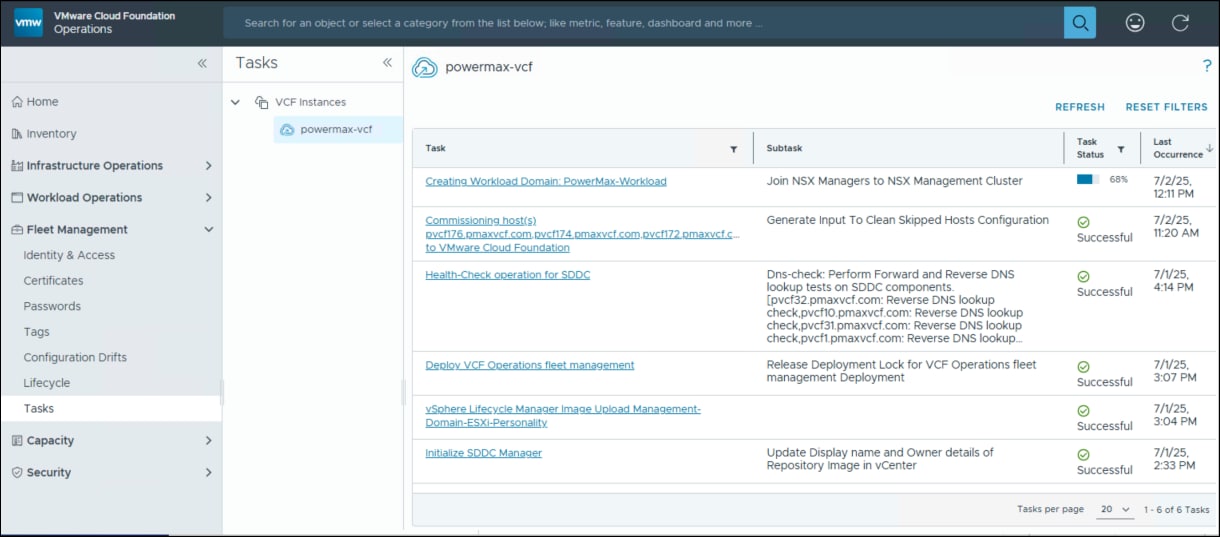Click the '7/1/25, 2:33 PM' cell
1220x537 pixels.
[1174, 462]
